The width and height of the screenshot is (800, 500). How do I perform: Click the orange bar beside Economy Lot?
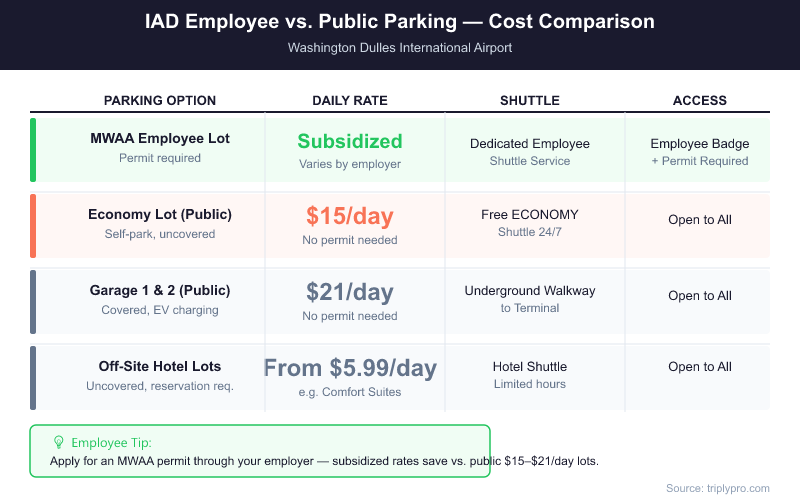tap(33, 225)
